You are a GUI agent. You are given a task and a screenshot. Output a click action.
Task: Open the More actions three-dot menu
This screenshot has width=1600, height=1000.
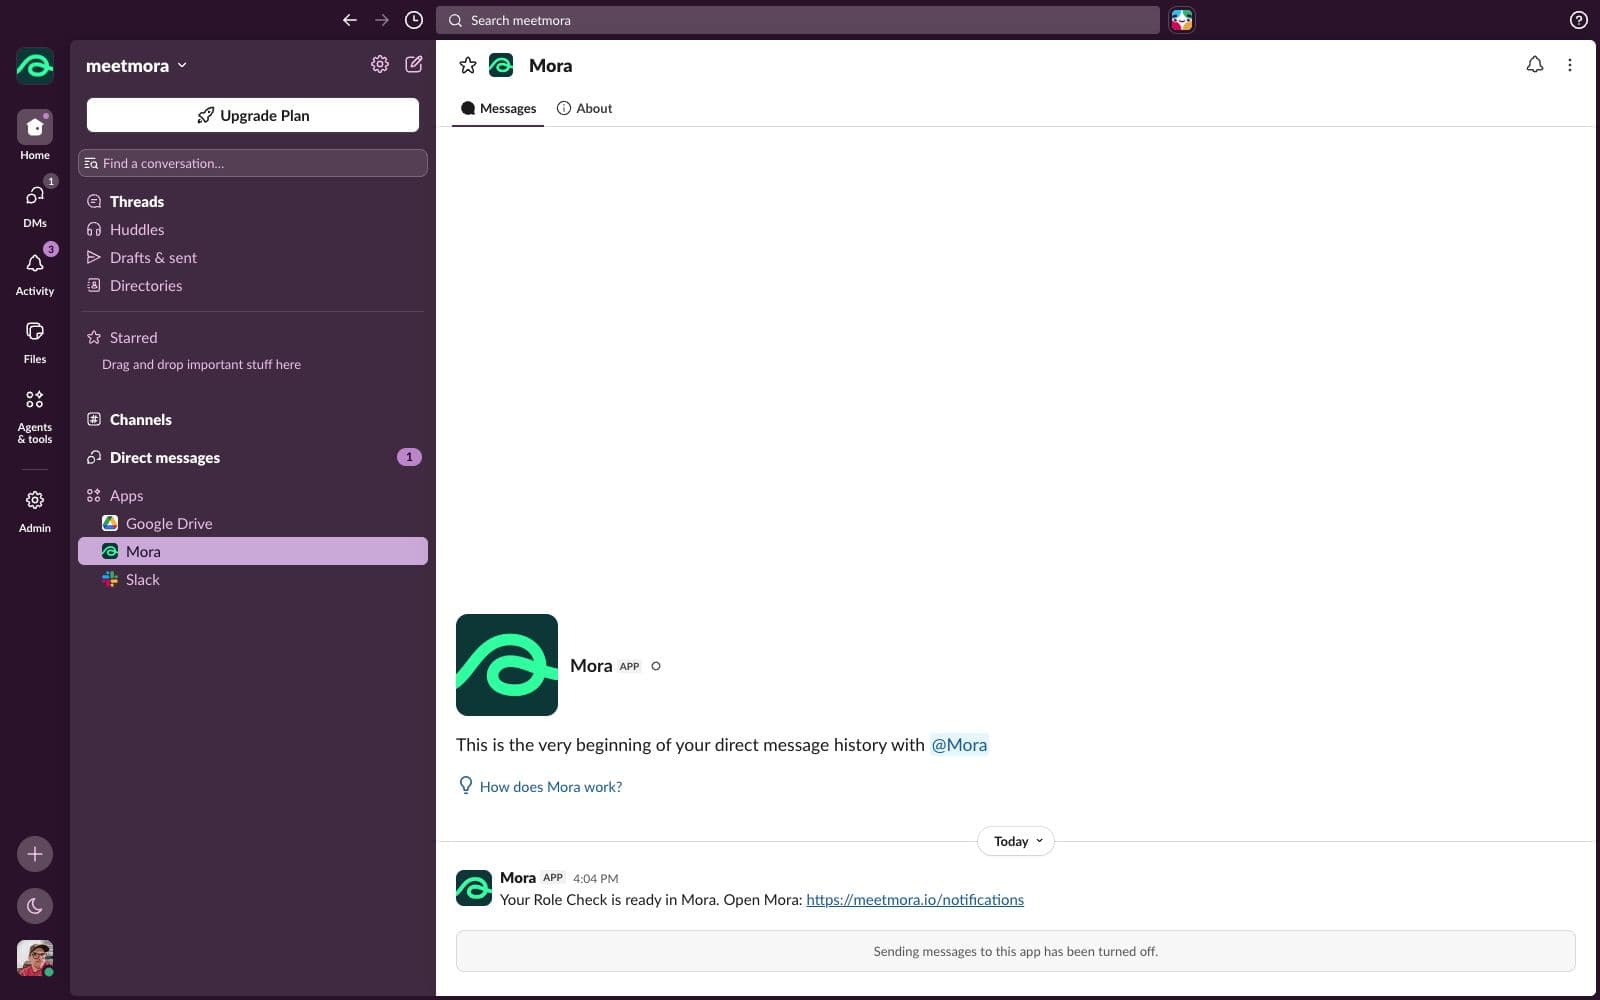pyautogui.click(x=1570, y=65)
